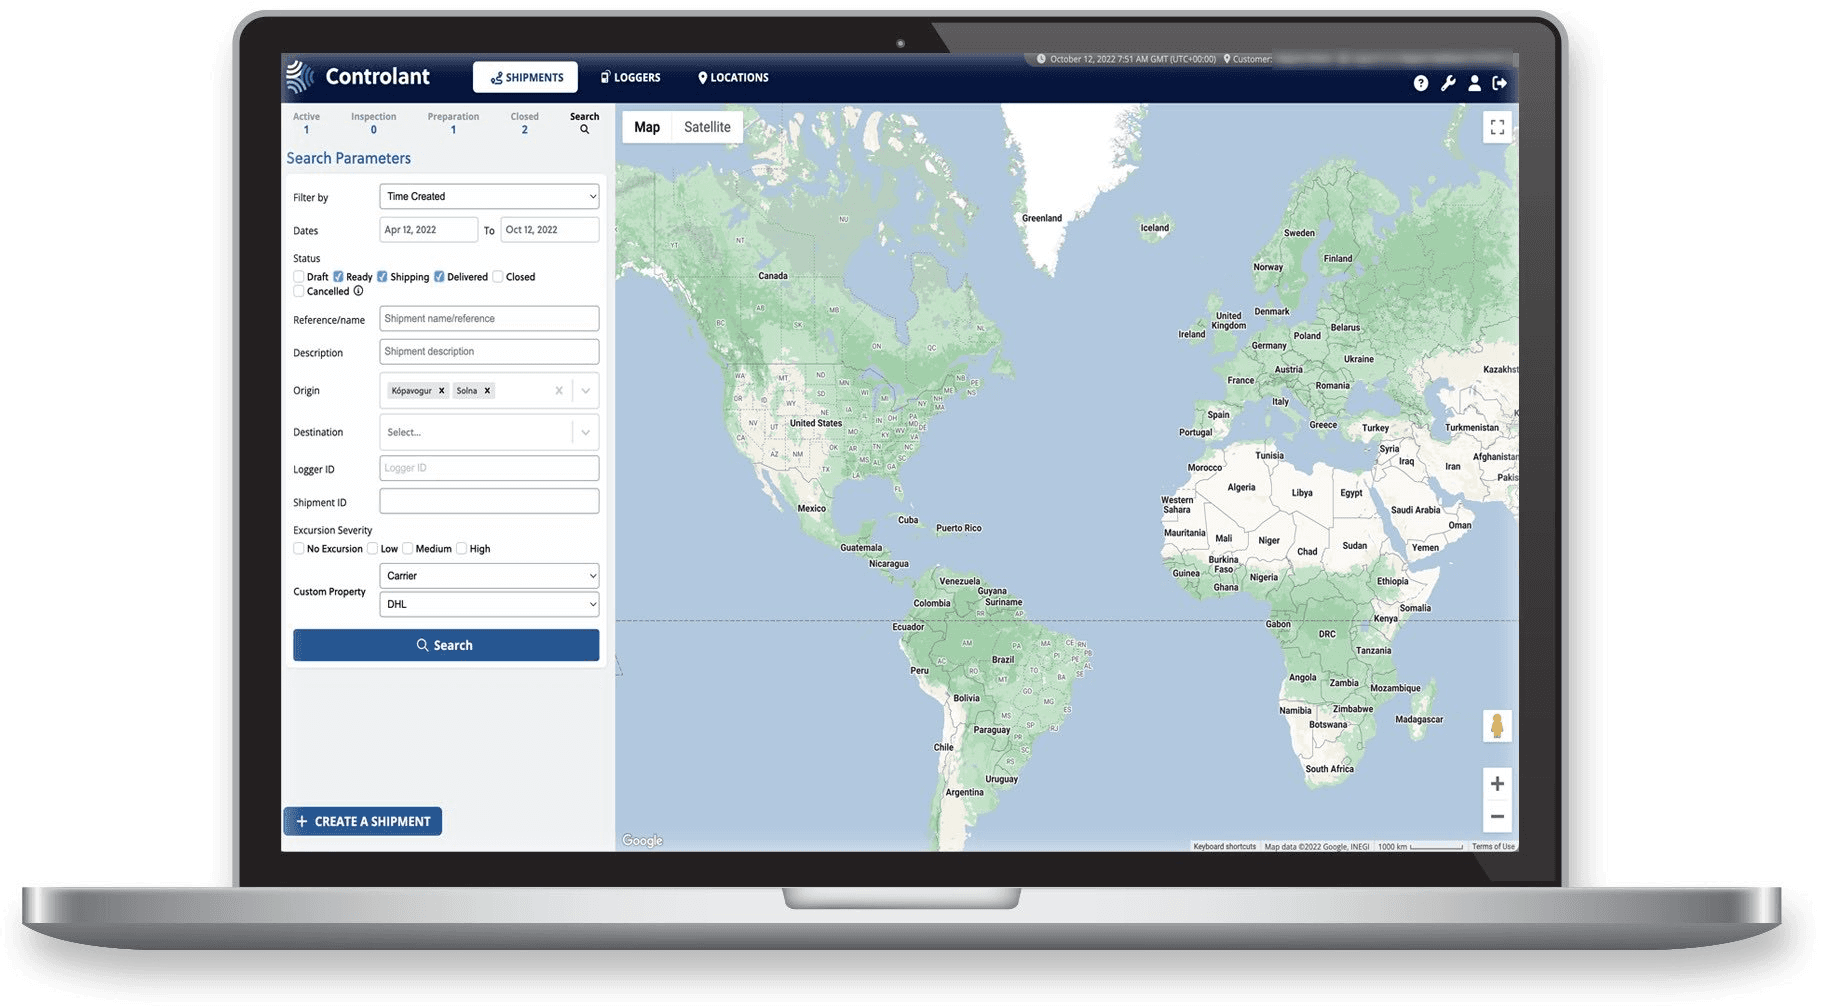Screen dimensions: 1824x1008
Task: Uncheck the Delivered status box
Action: 439,277
